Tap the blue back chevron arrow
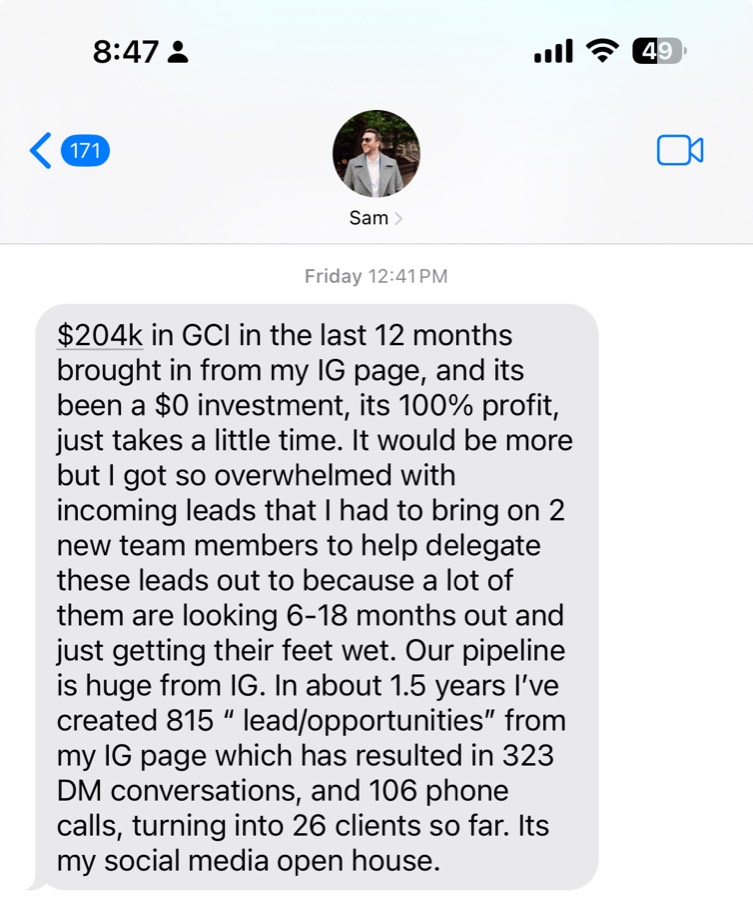Viewport: 753px width, 900px height. tap(40, 150)
